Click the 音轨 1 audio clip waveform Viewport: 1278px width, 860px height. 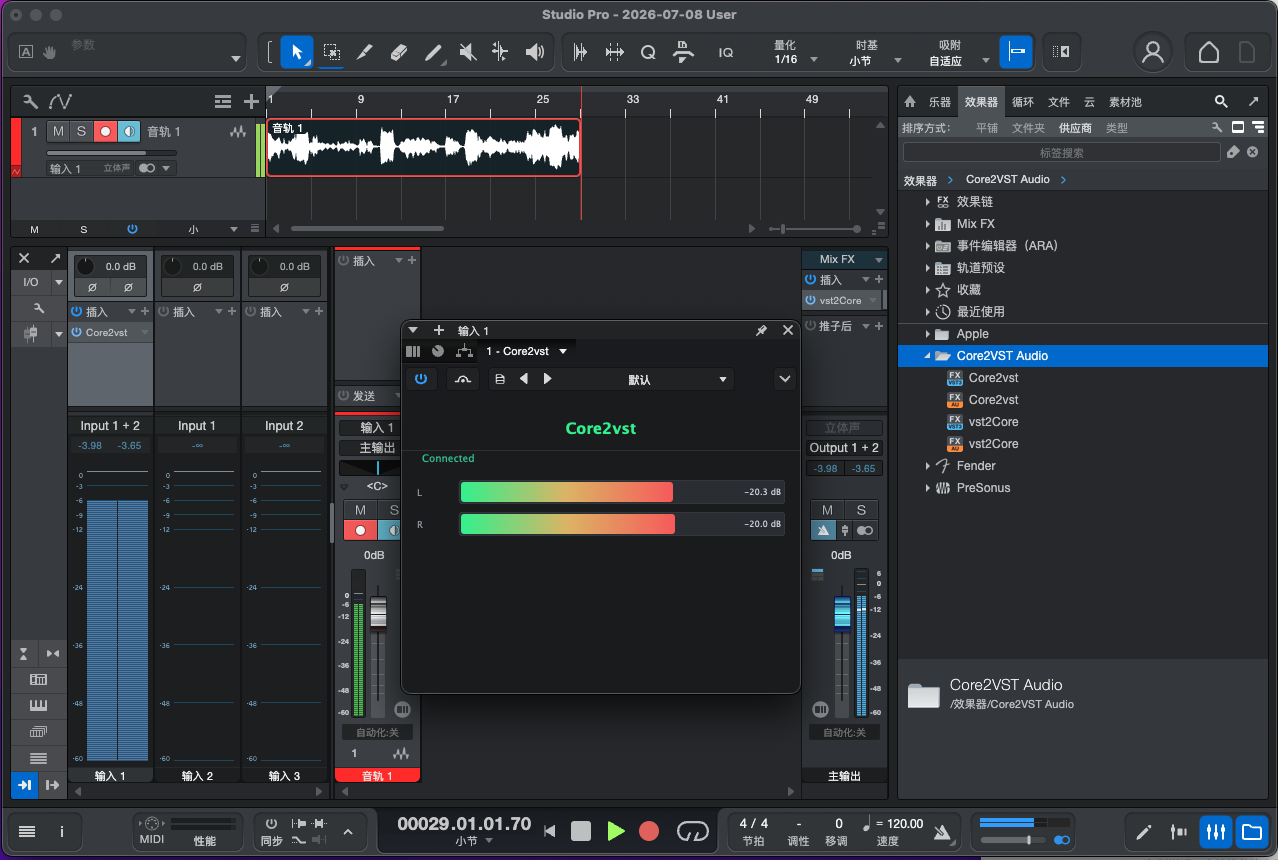(x=424, y=148)
